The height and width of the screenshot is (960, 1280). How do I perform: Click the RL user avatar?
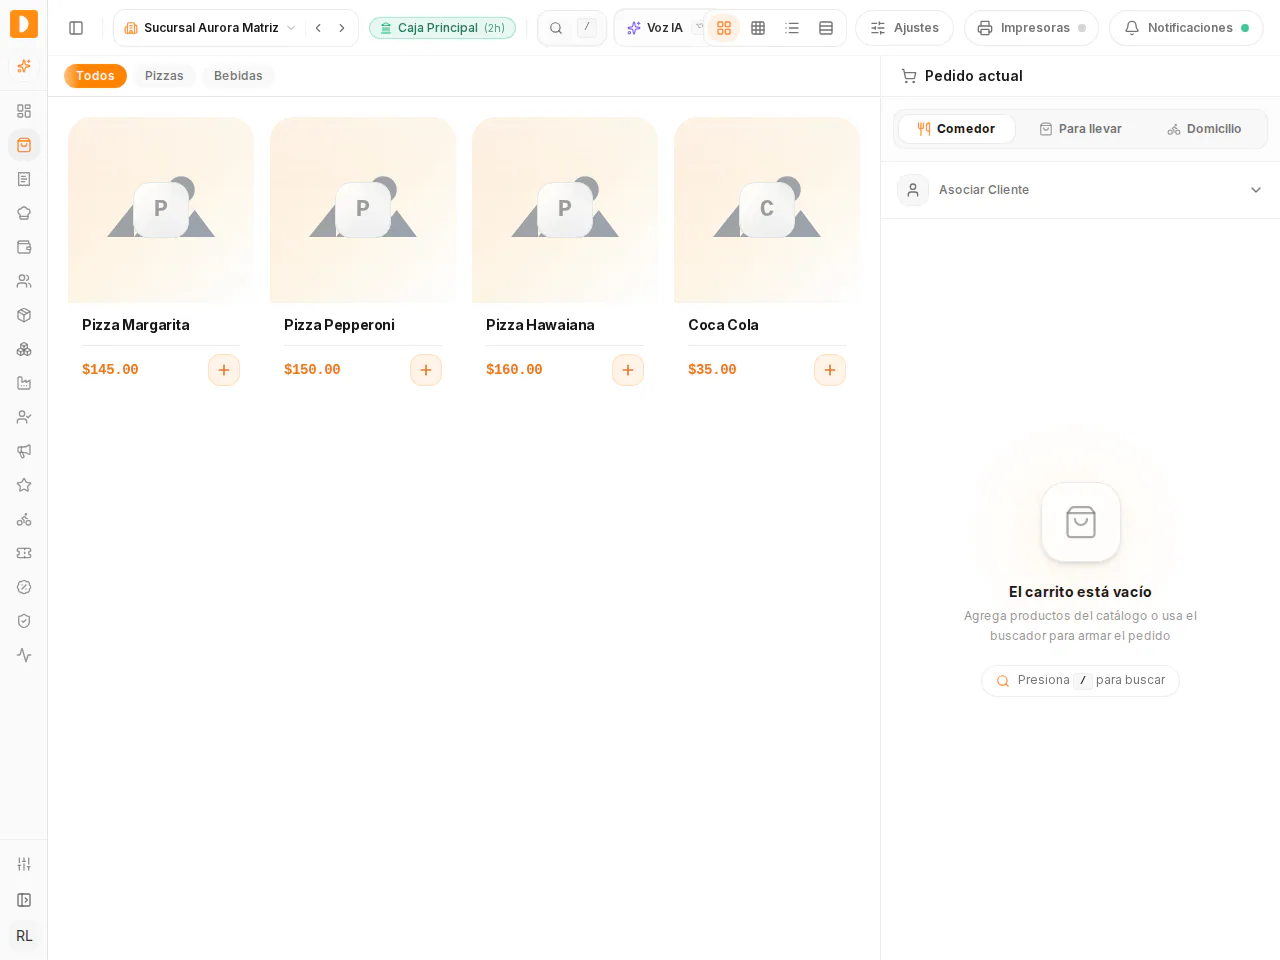pos(24,936)
